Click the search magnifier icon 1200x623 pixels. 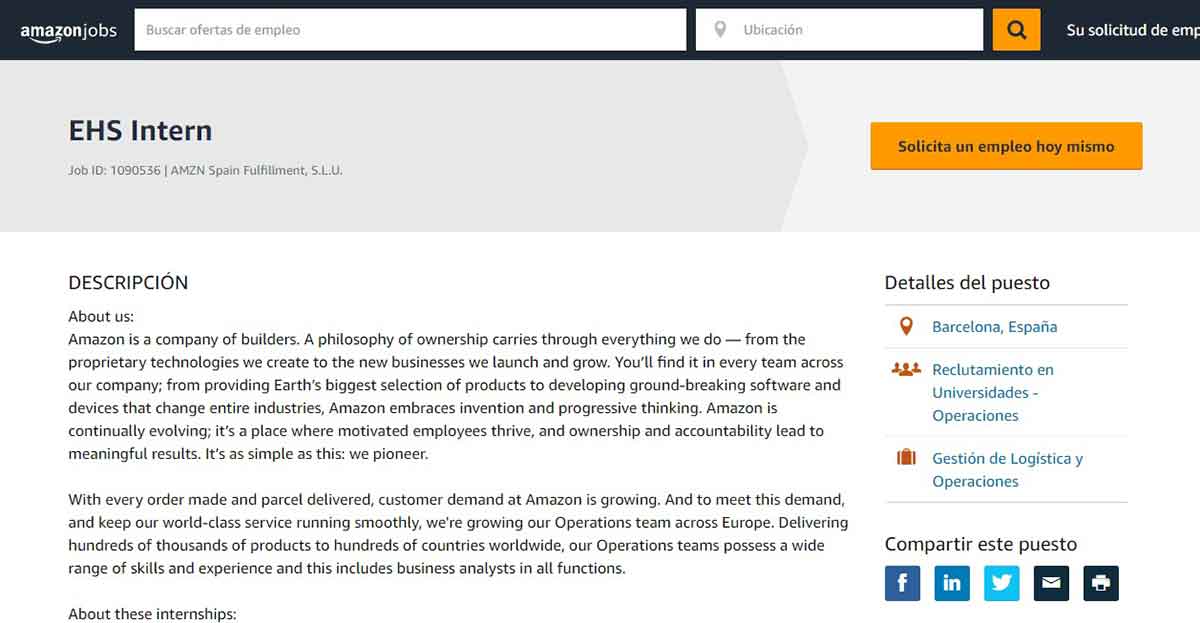pos(1016,29)
